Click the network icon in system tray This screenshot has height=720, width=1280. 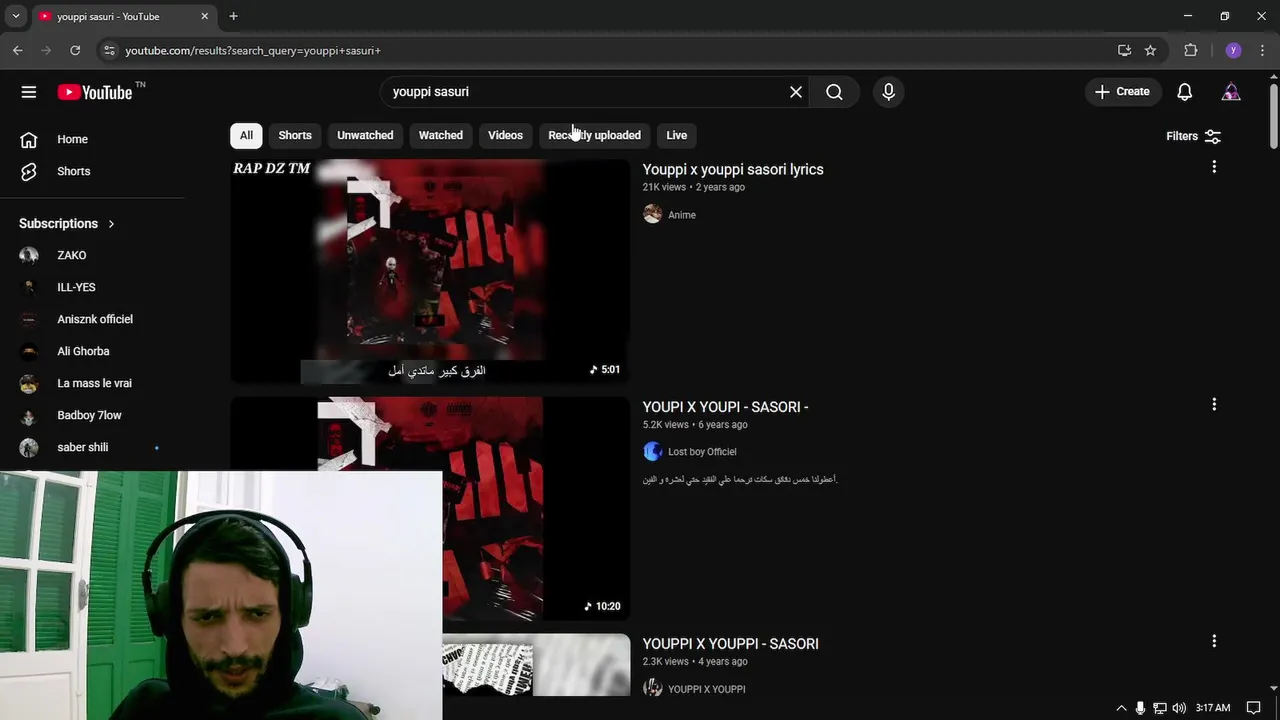tap(1159, 708)
